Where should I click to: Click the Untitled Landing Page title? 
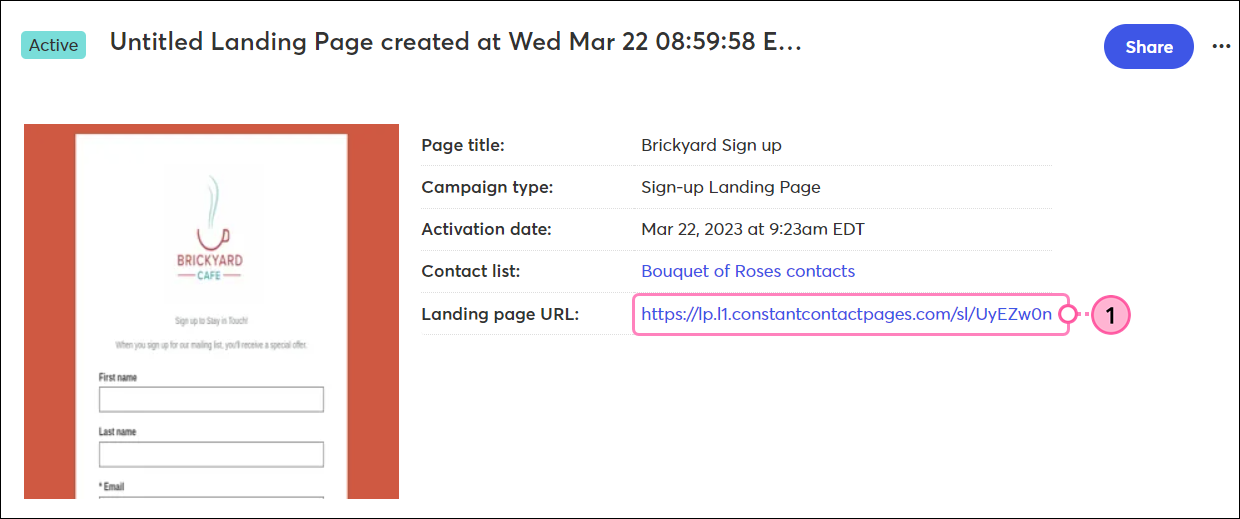pos(455,42)
